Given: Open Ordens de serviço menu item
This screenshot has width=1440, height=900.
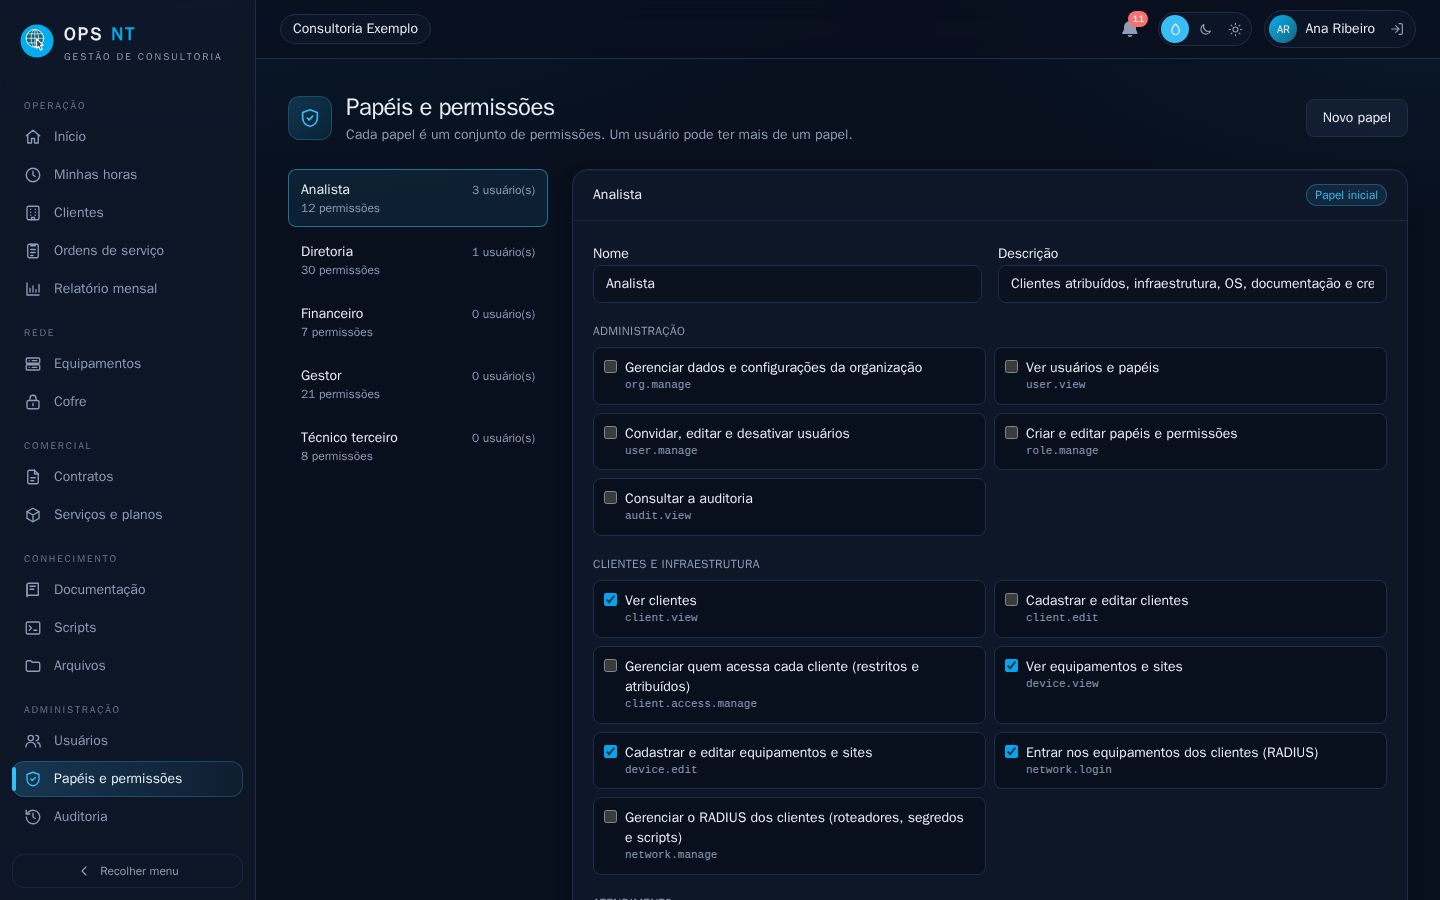Looking at the screenshot, I should [127, 251].
